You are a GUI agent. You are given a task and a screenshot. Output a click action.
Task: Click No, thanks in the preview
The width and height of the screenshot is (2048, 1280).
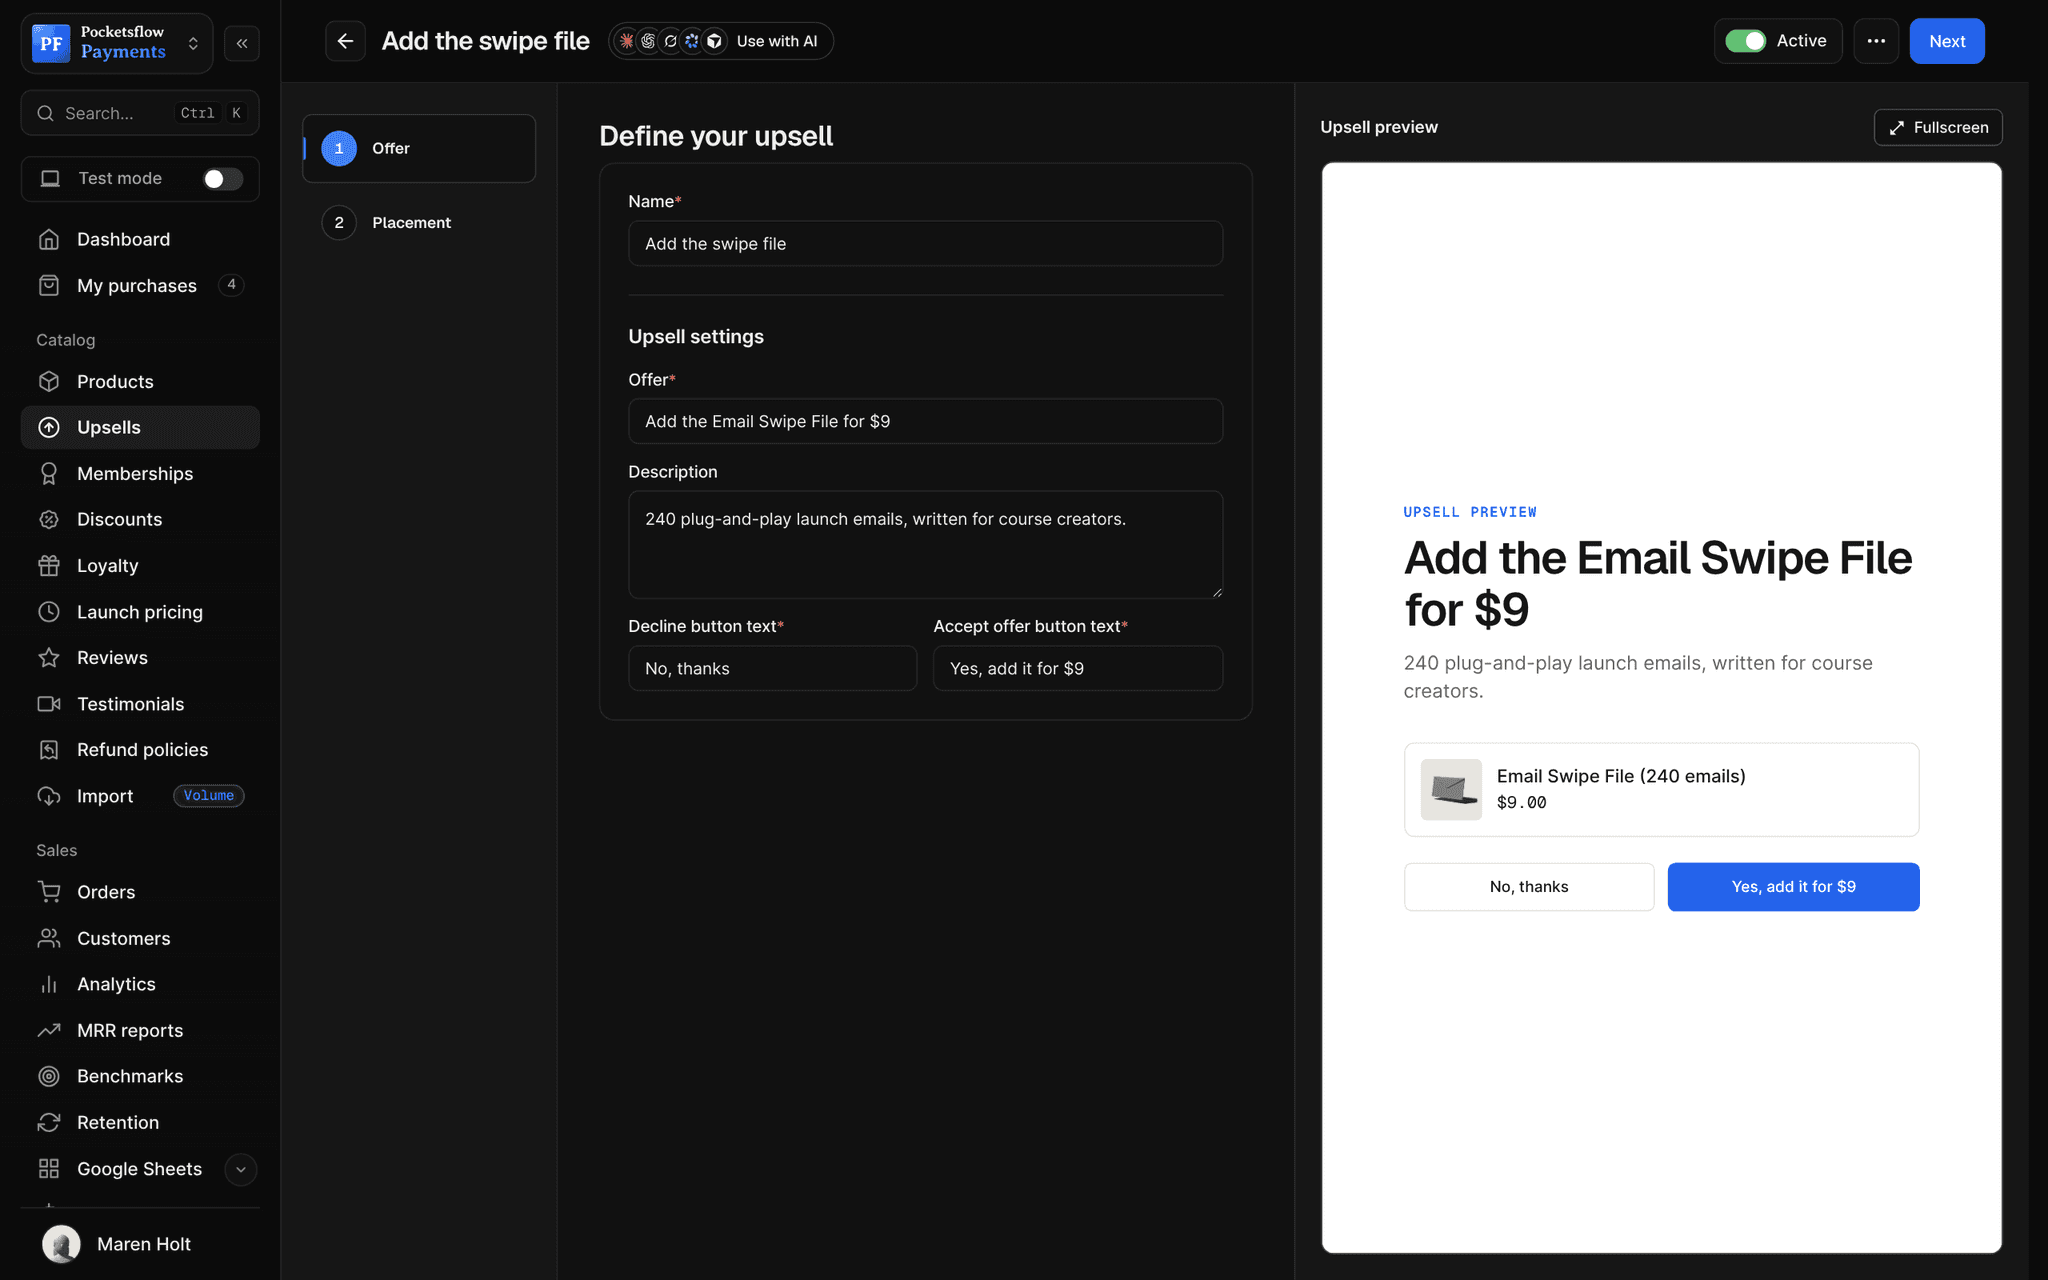[1529, 887]
